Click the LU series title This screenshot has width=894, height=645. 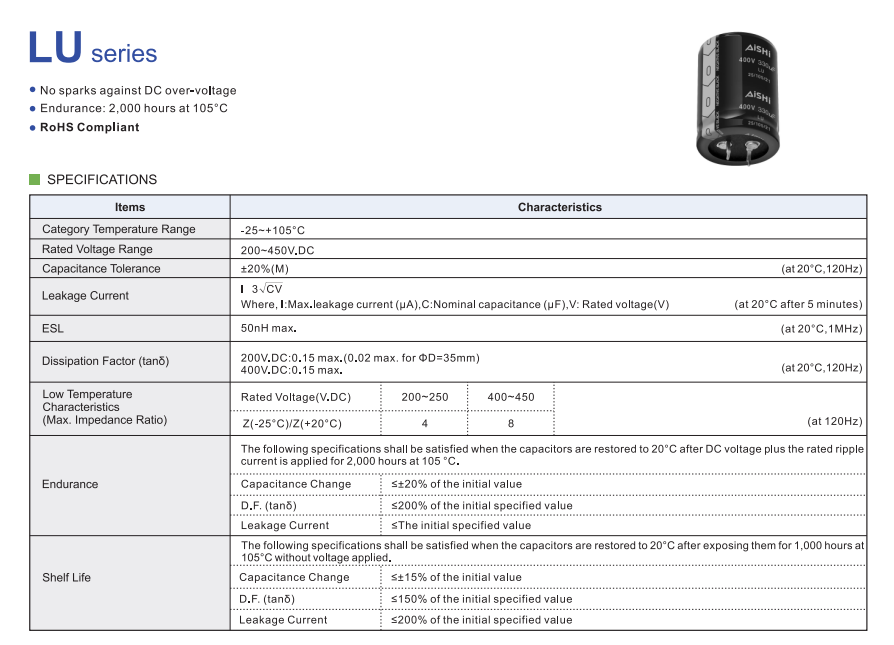point(92,49)
